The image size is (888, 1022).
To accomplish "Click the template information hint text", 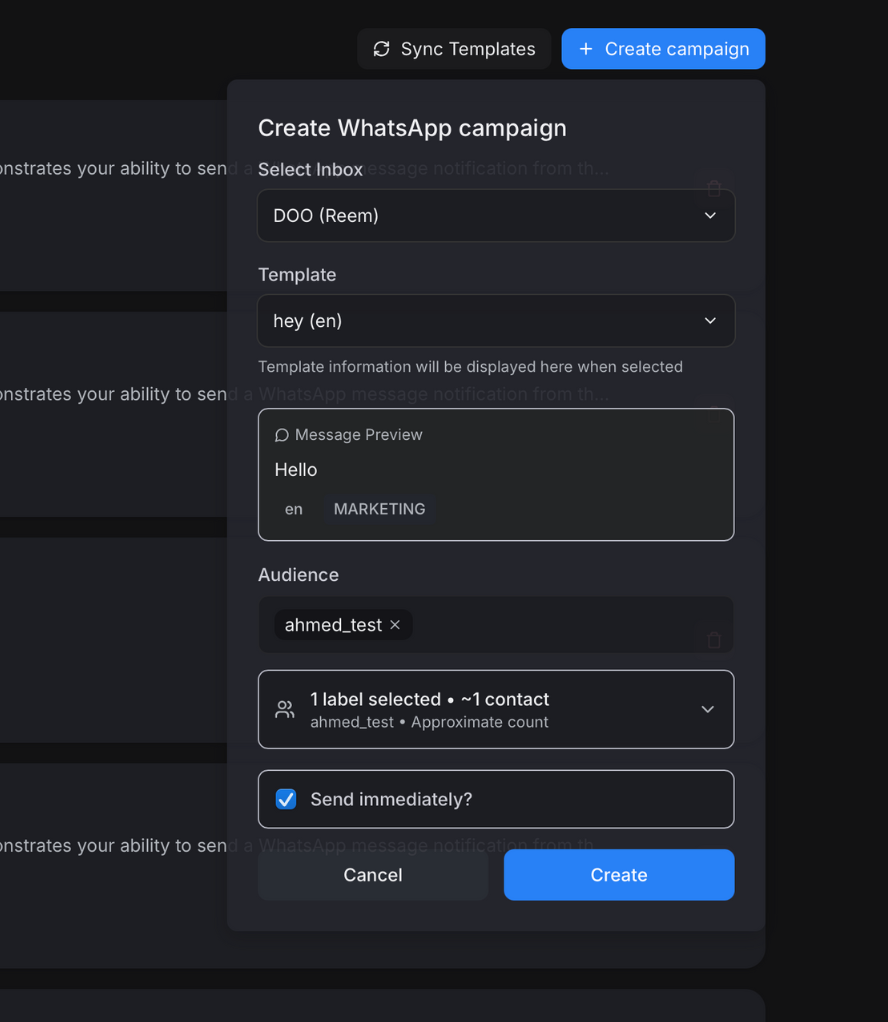I will tap(470, 367).
